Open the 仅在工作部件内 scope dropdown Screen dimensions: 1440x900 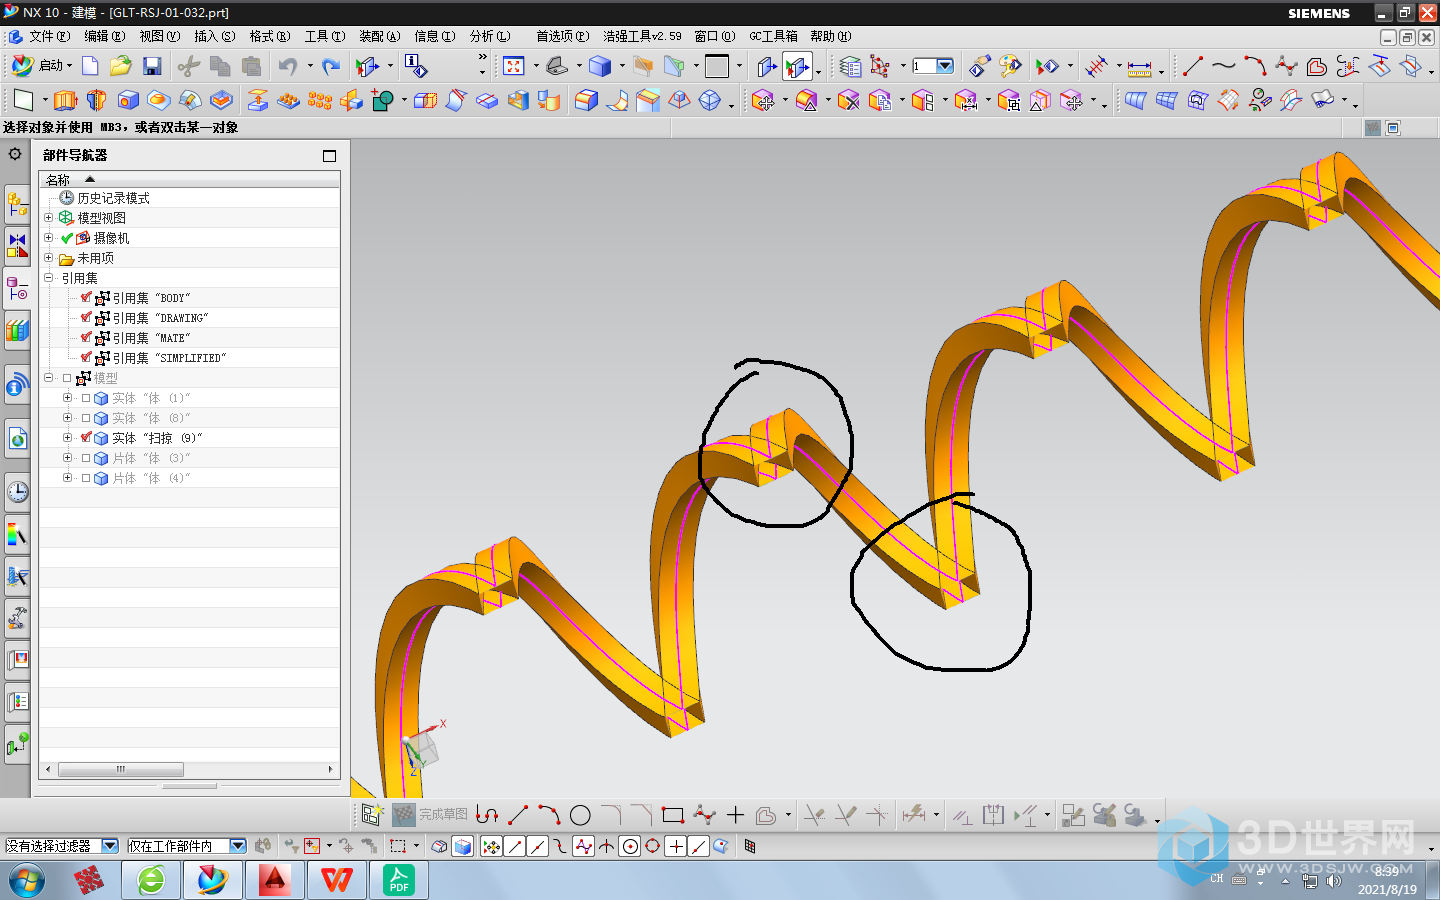238,846
